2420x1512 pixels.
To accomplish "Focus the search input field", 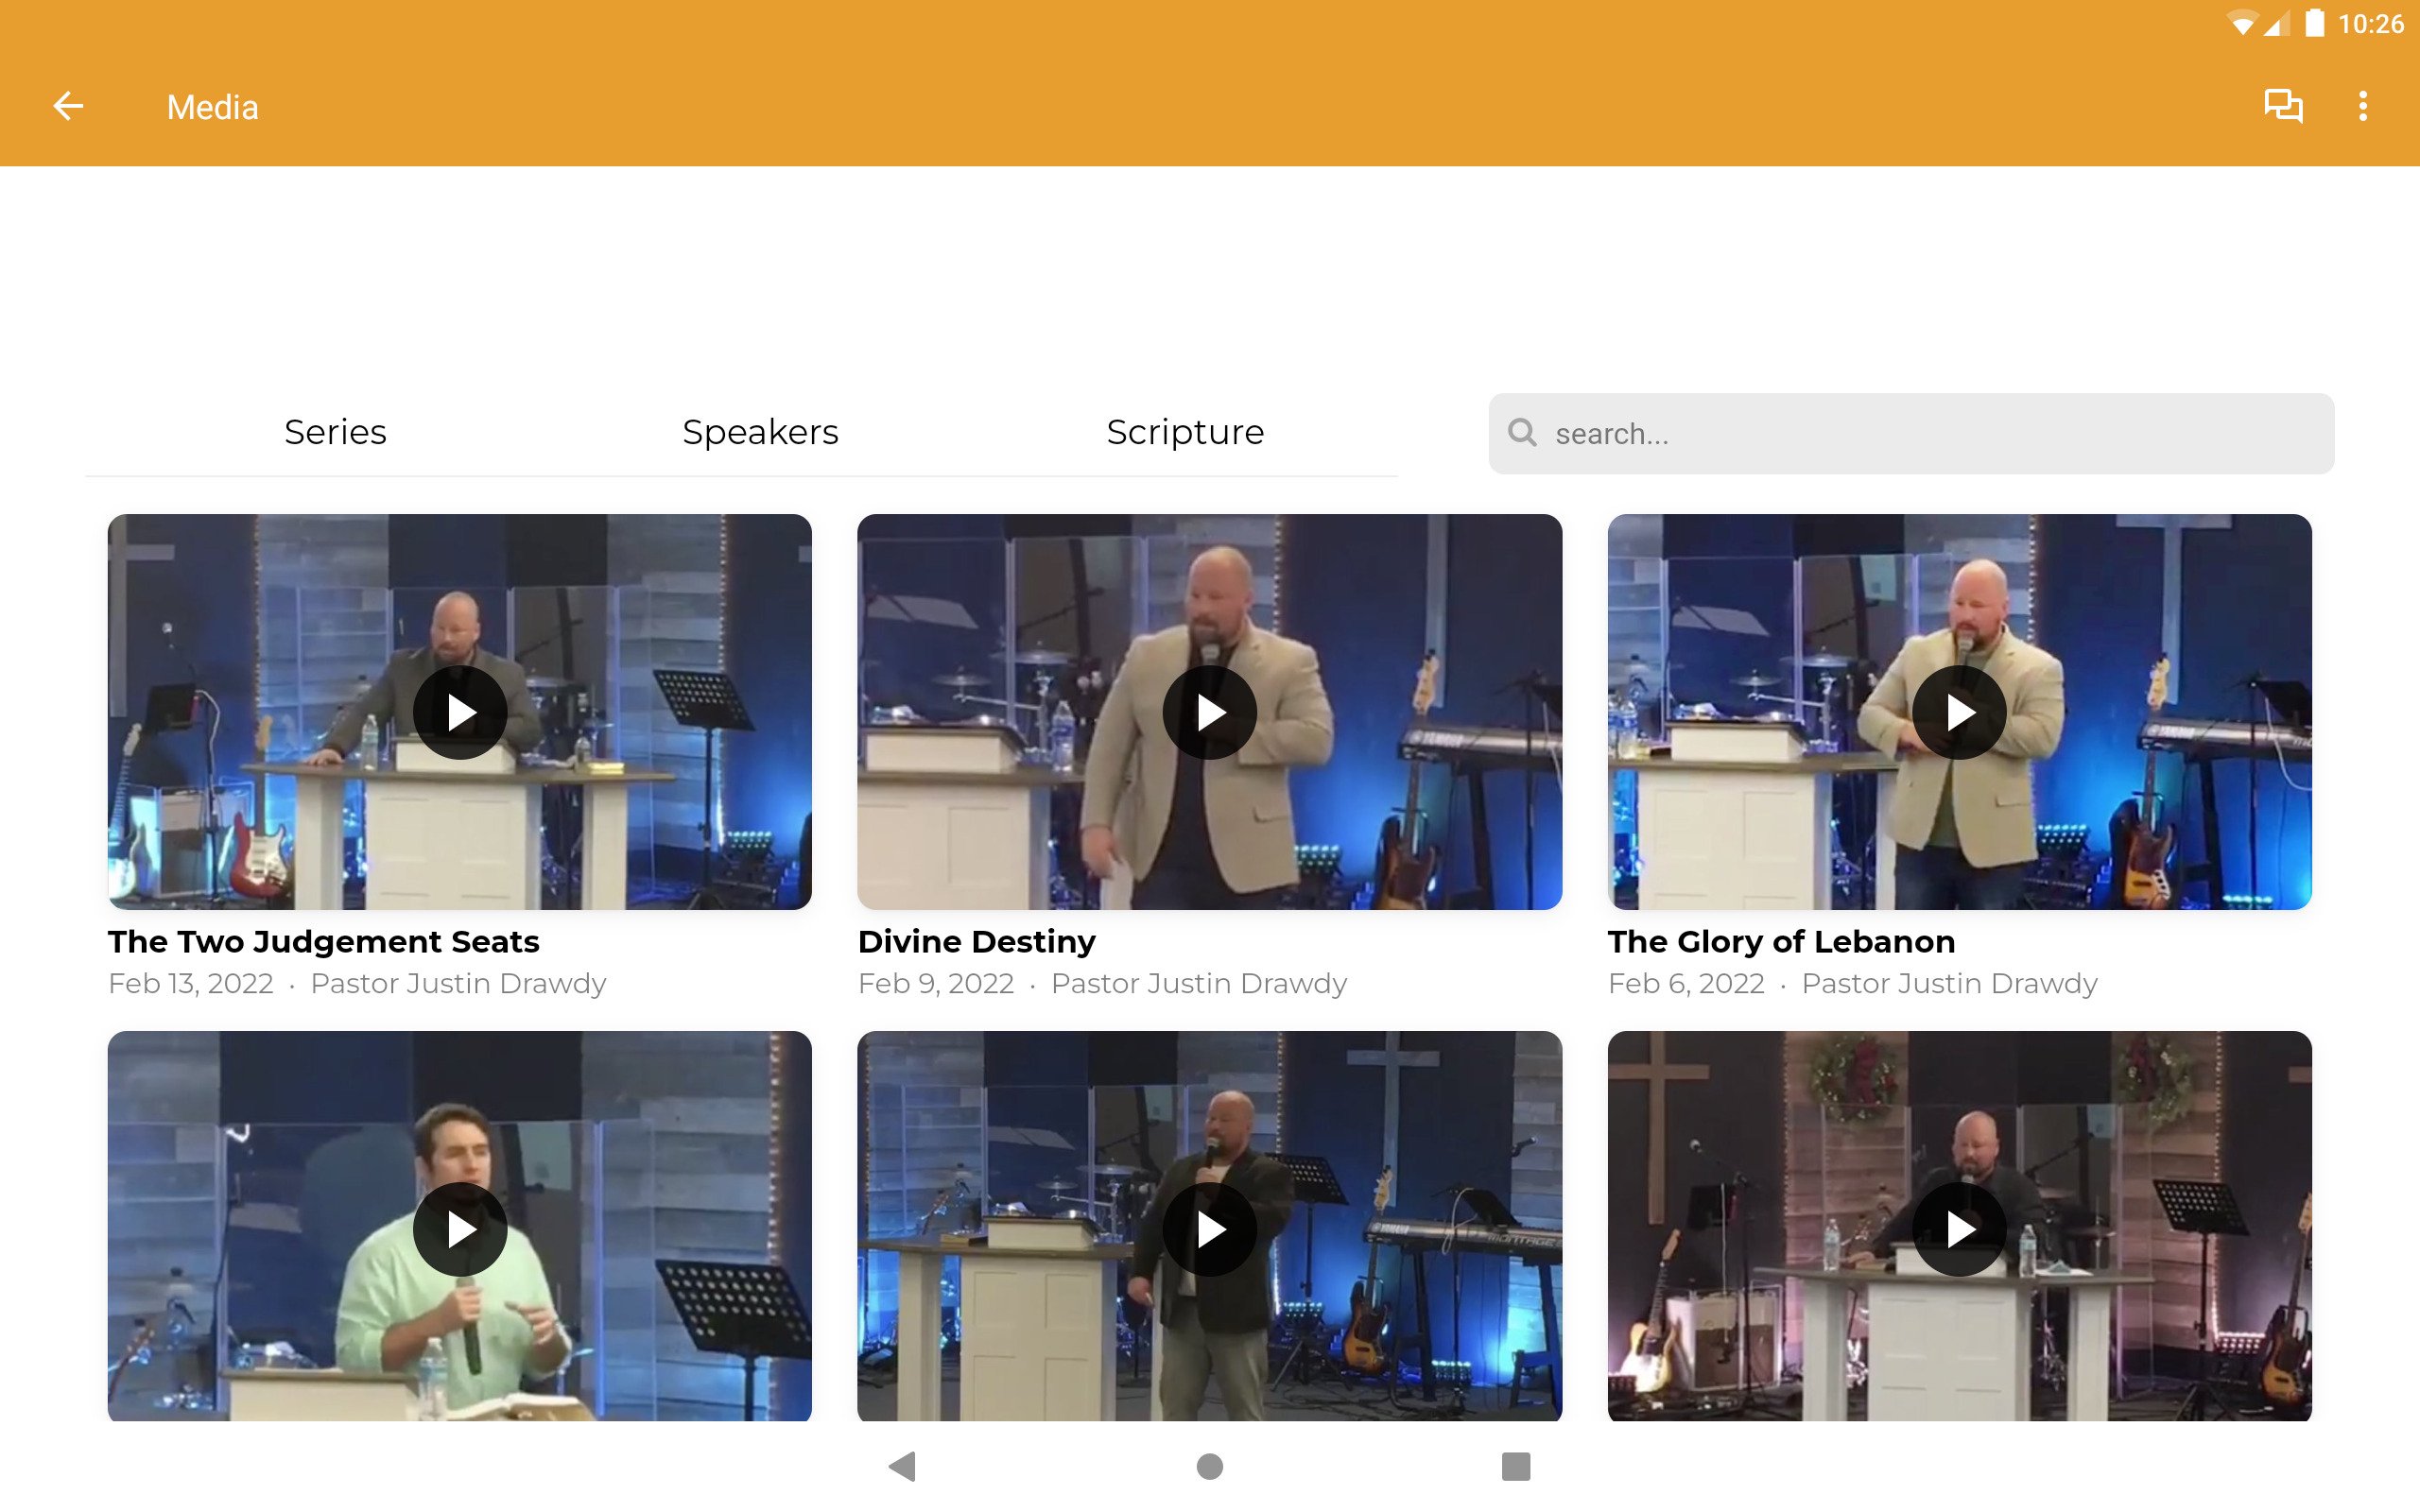I will pos(1930,434).
